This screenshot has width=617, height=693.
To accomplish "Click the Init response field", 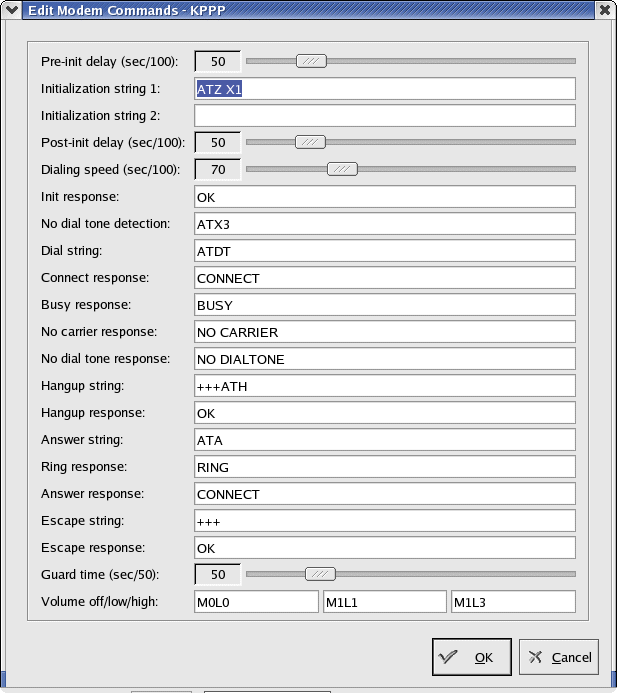I will coord(385,197).
